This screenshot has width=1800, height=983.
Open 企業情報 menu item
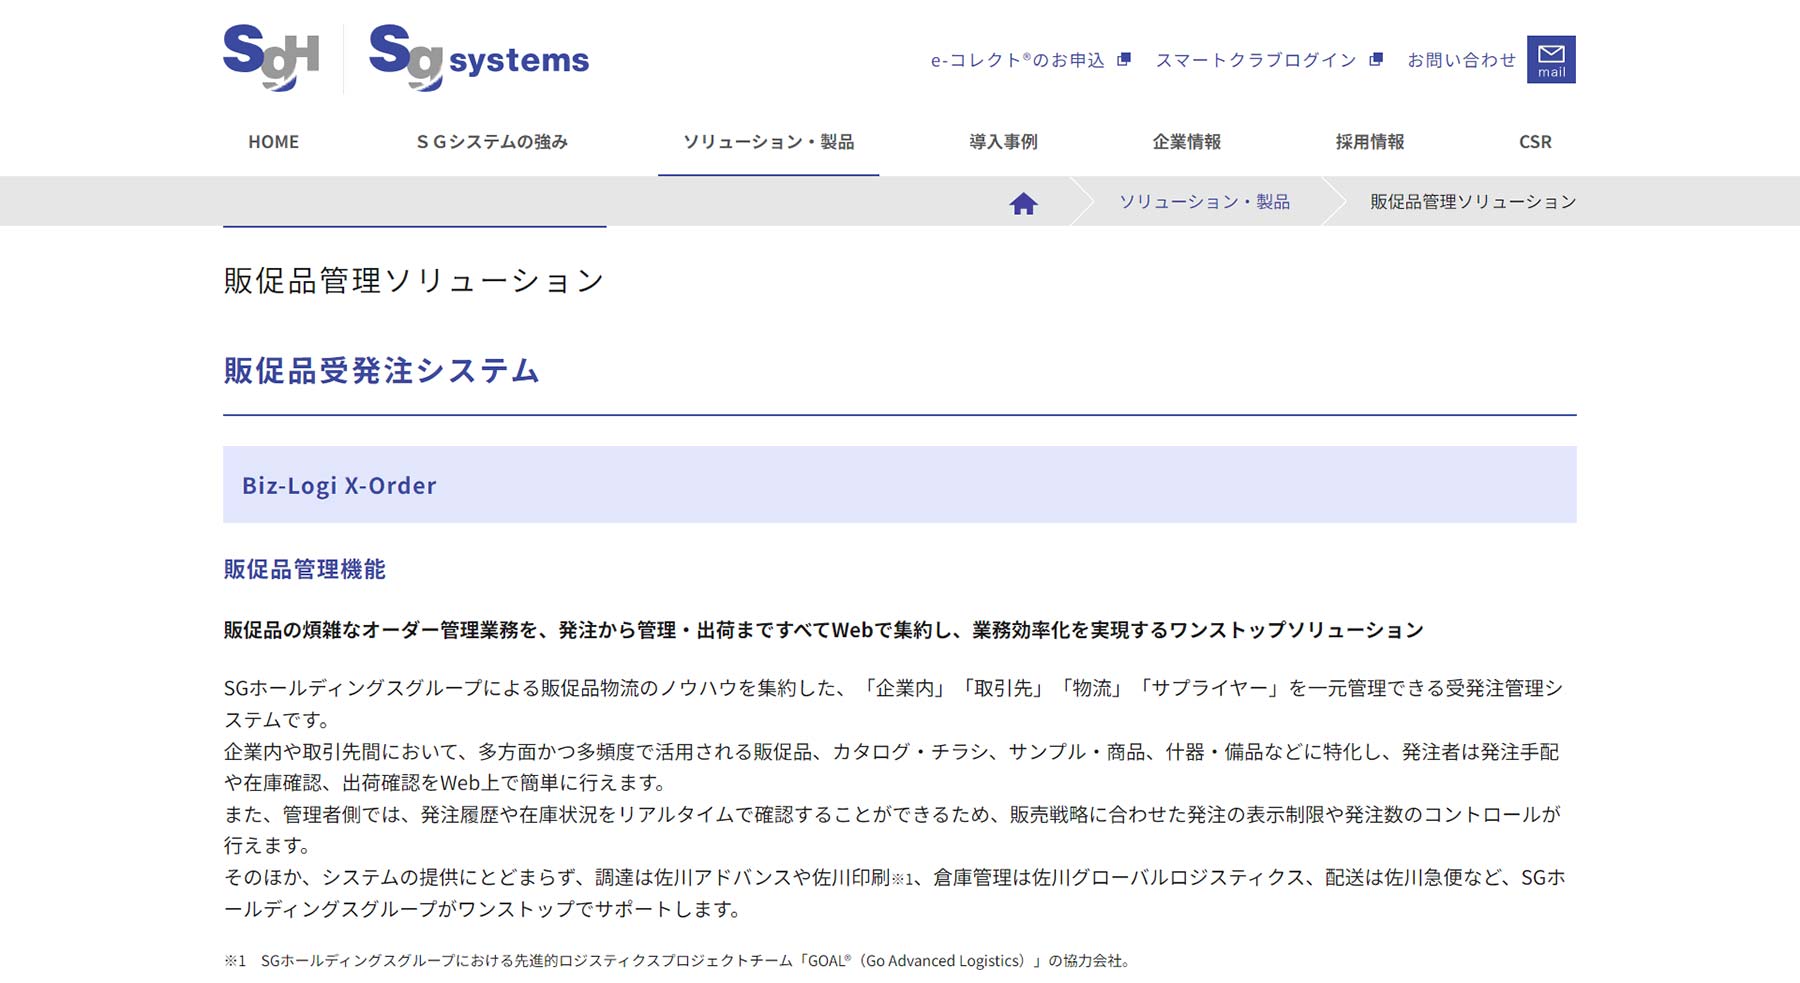tap(1186, 142)
